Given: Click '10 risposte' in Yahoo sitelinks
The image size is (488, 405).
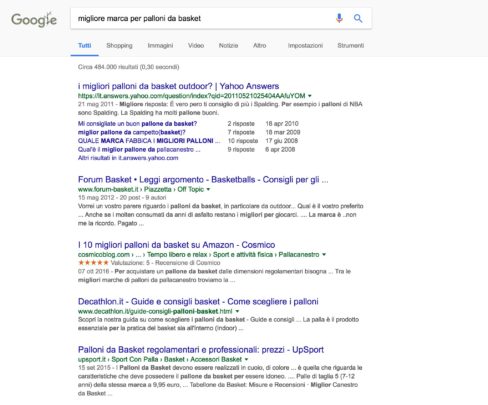Looking at the screenshot, I should (243, 141).
